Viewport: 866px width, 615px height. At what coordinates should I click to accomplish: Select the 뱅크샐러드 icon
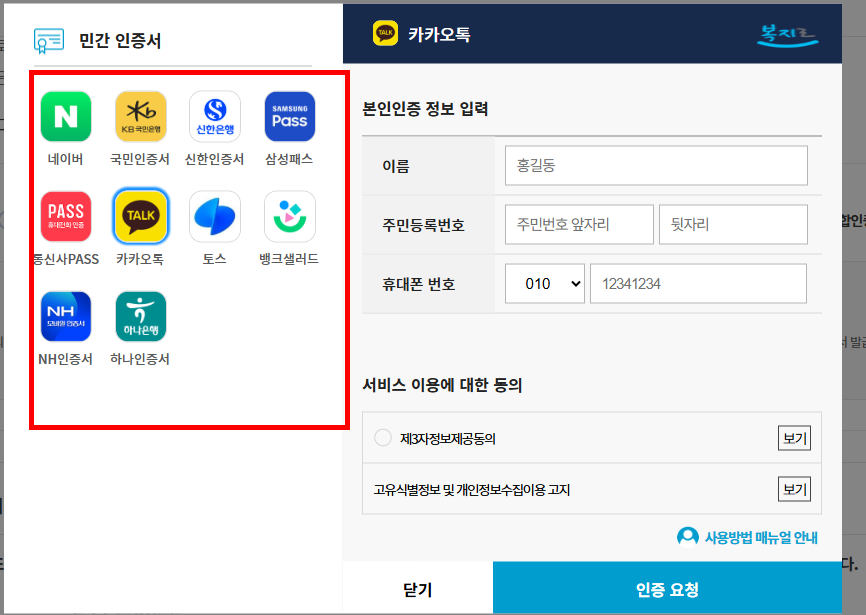289,217
